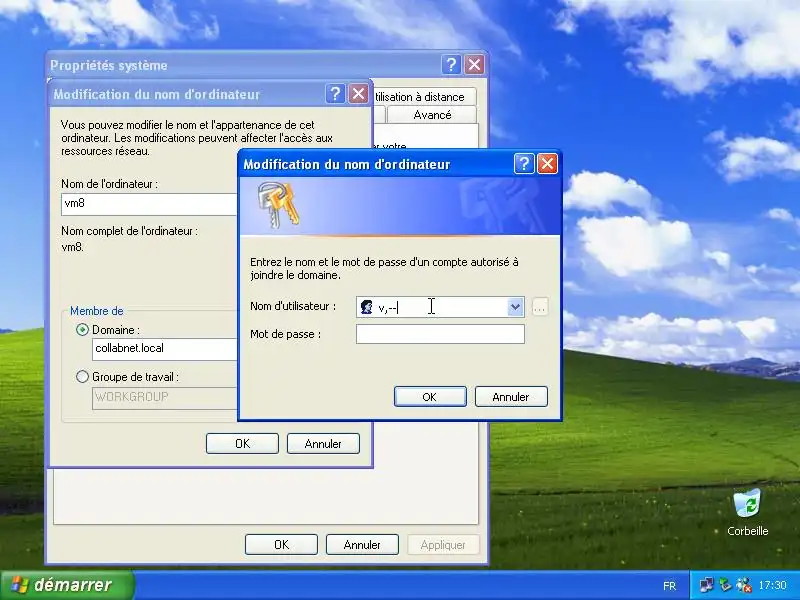Open the démarrer Start menu
800x600 pixels.
pyautogui.click(x=67, y=585)
